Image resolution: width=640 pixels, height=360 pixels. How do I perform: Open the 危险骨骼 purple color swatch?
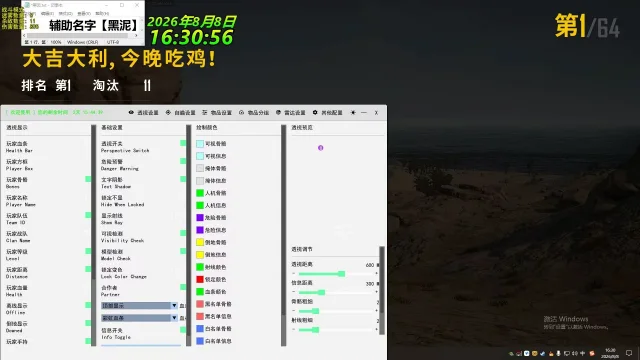tap(200, 218)
